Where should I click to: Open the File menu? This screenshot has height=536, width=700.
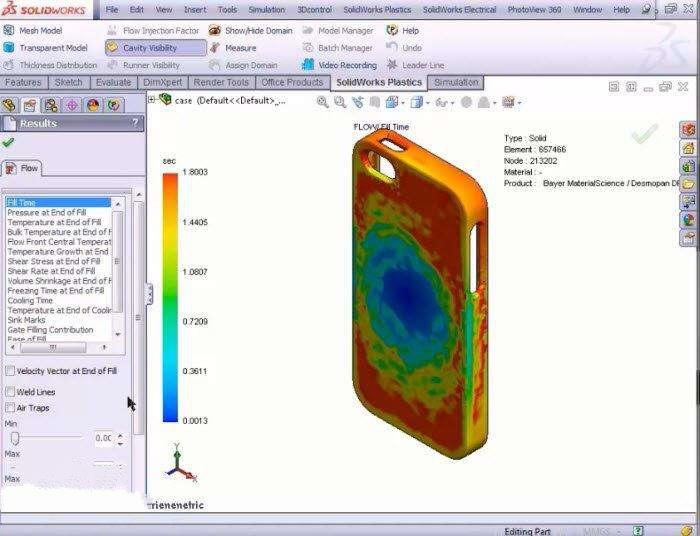[112, 9]
